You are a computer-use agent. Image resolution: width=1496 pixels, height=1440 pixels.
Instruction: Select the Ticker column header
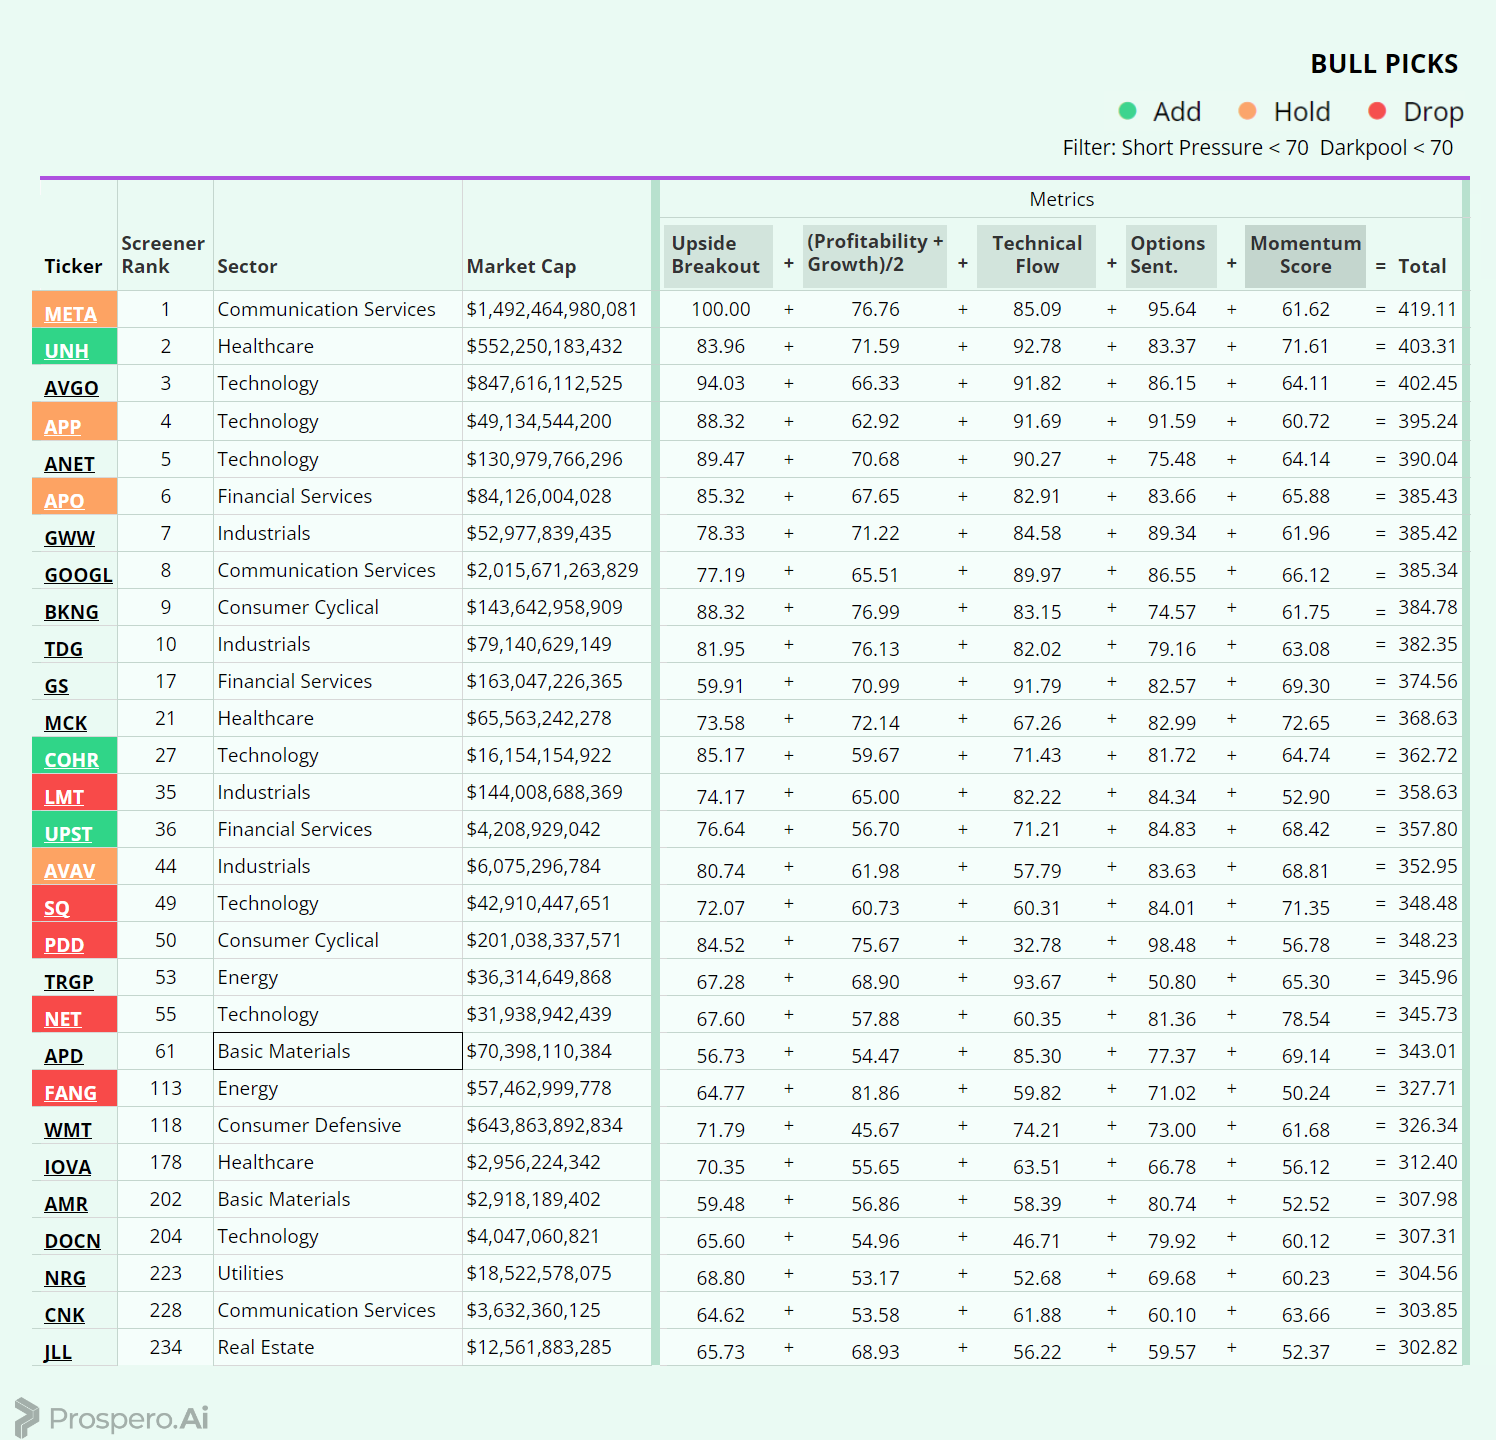(73, 266)
